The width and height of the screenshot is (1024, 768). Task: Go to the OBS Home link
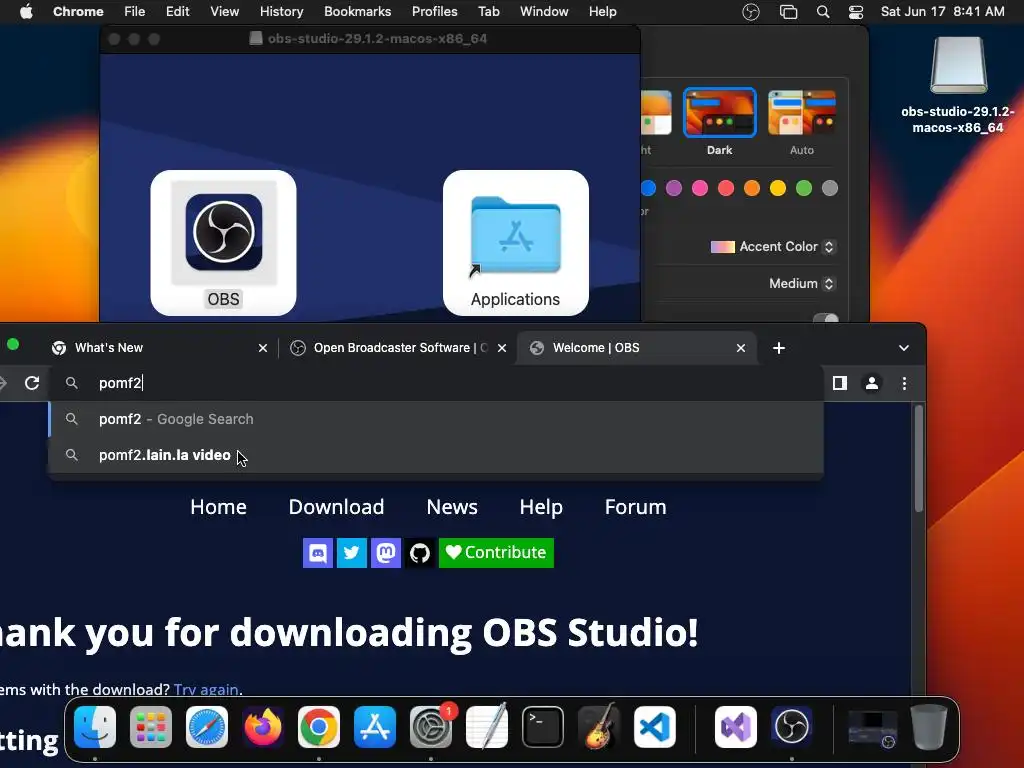tap(219, 507)
